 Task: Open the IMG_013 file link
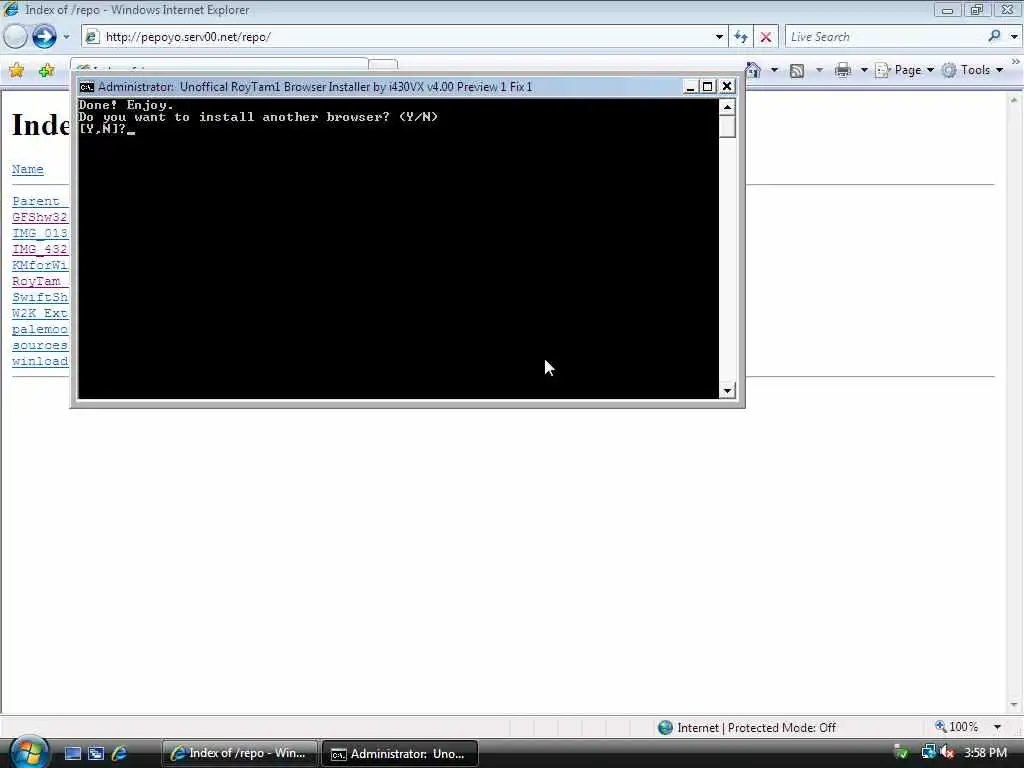pos(40,233)
